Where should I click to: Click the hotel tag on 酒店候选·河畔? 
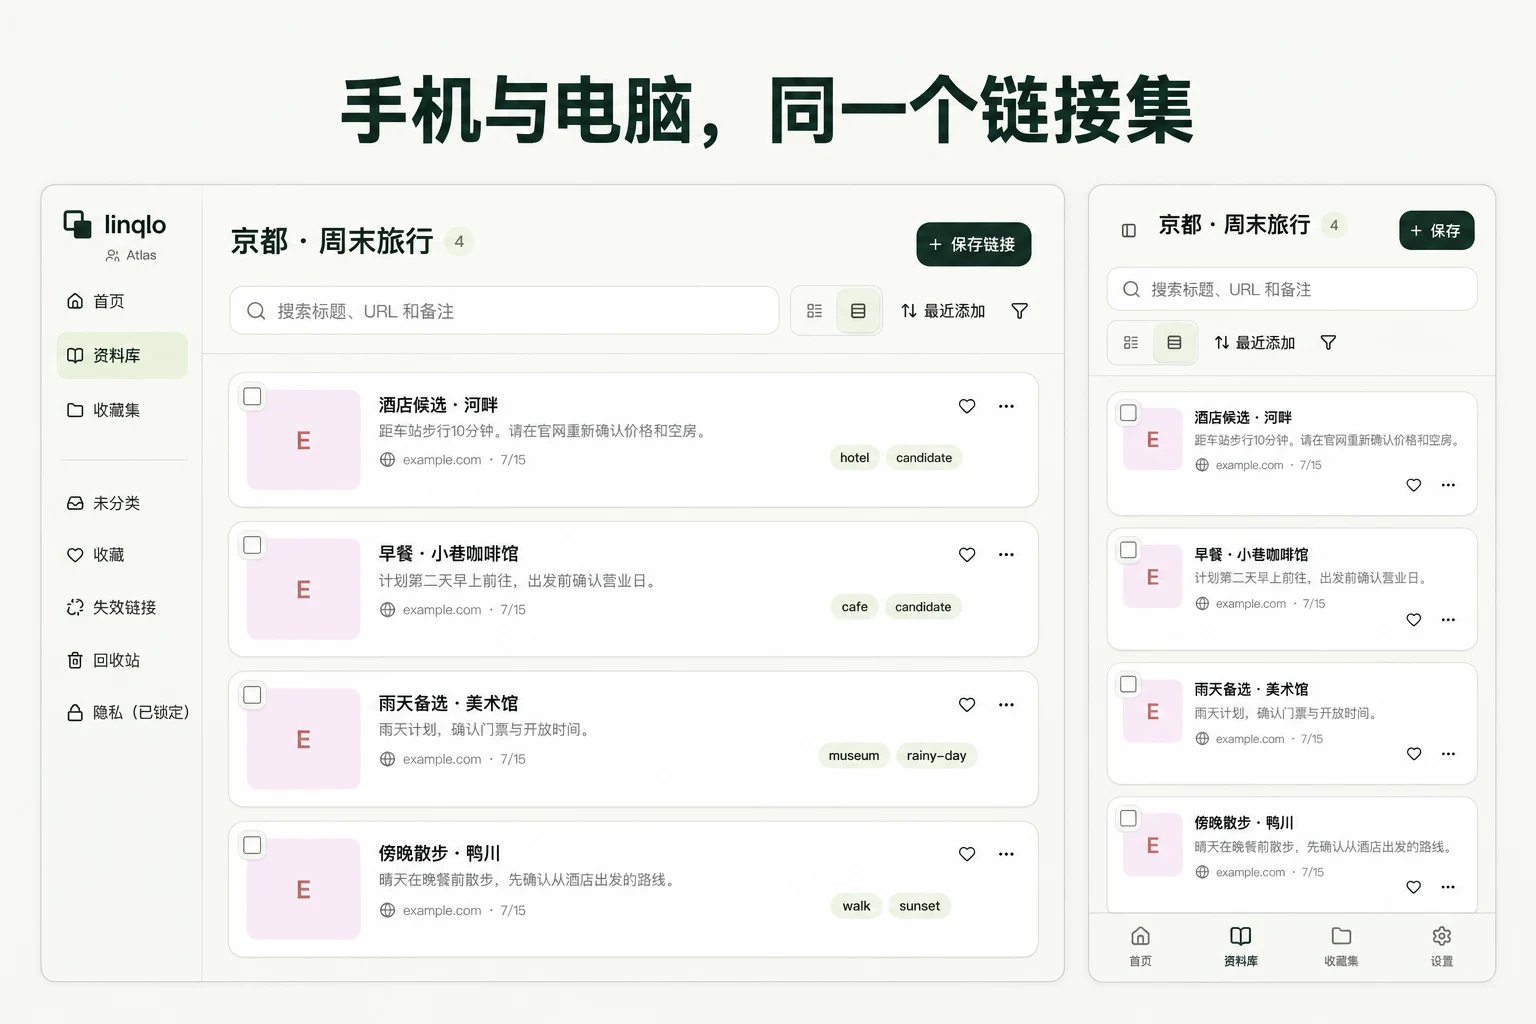855,458
